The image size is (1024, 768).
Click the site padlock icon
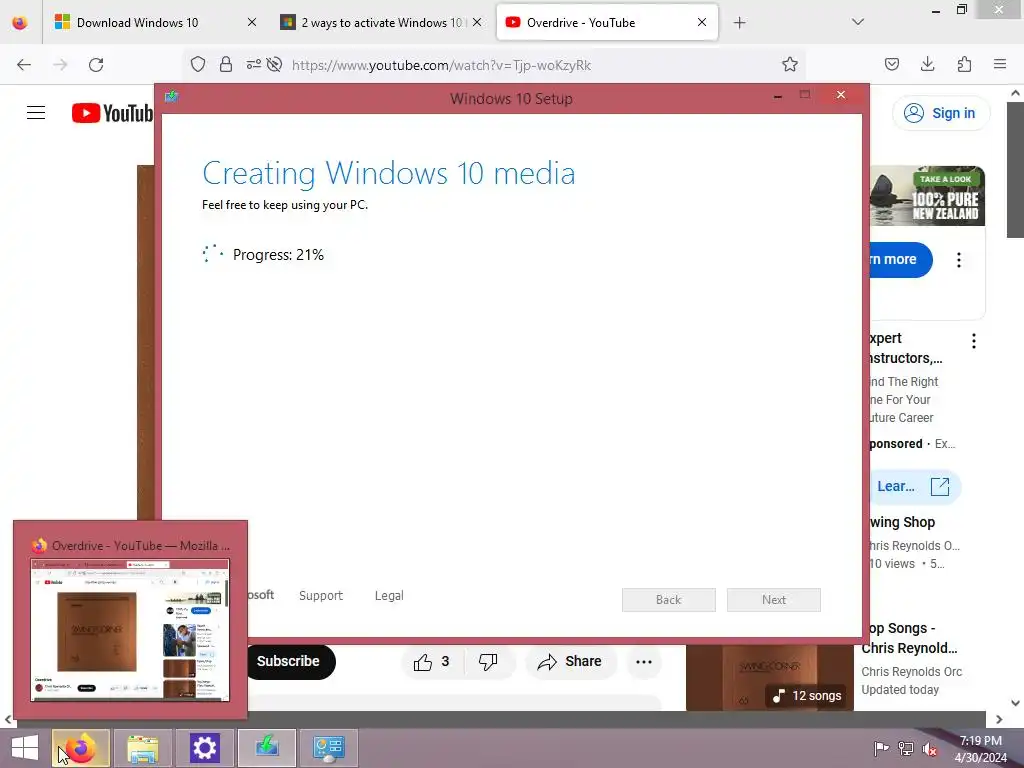click(226, 65)
